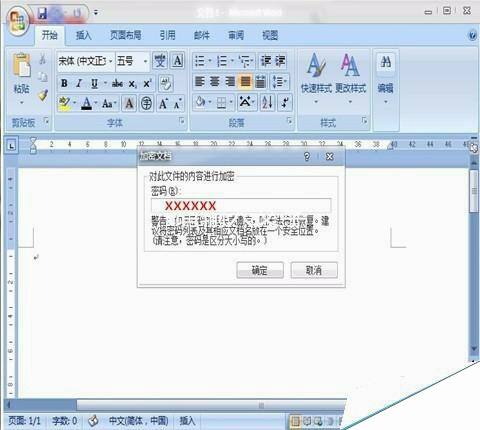Shrink font size A icon
This screenshot has width=480, height=430.
178,104
